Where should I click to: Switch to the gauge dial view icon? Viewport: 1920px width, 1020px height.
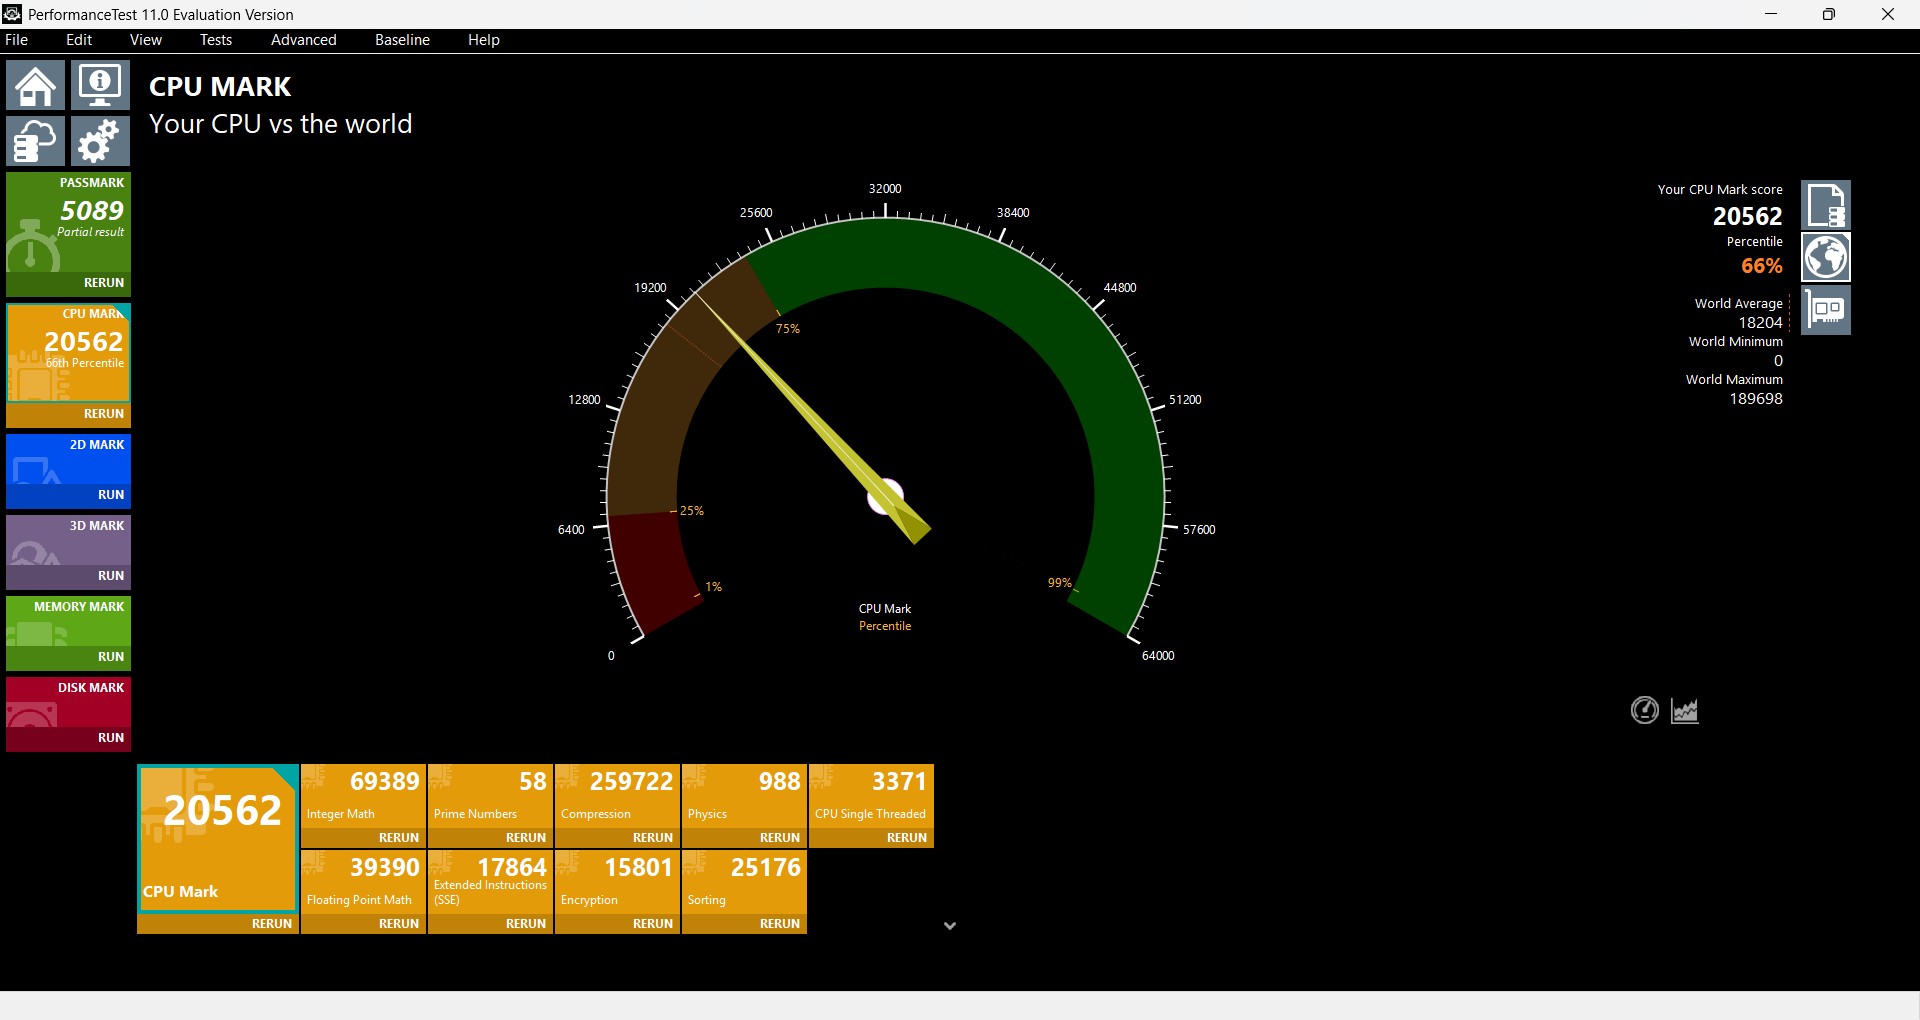(x=1645, y=711)
